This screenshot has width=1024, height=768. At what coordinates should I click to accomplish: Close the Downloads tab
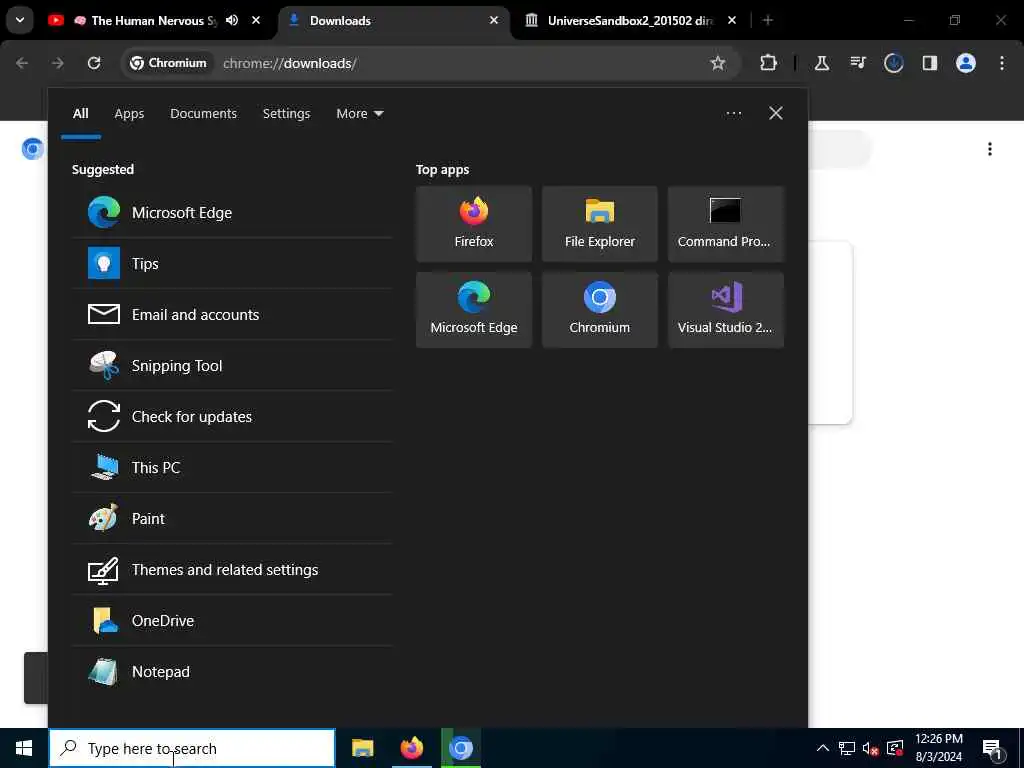coord(494,20)
